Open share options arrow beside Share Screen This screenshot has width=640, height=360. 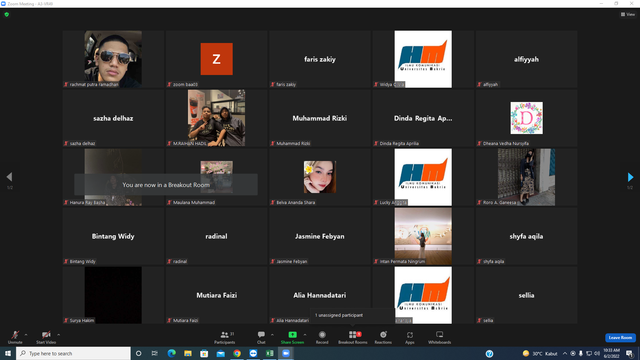coord(305,335)
